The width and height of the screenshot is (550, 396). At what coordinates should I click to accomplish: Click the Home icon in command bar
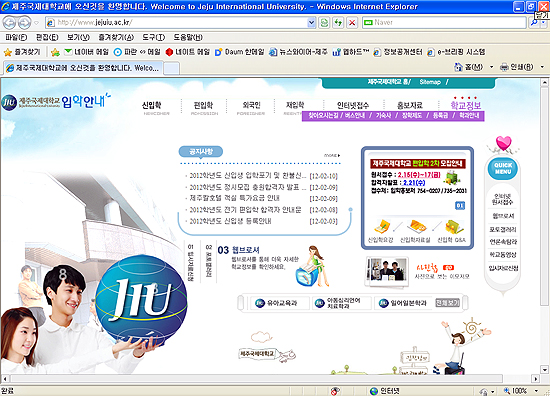(458, 67)
